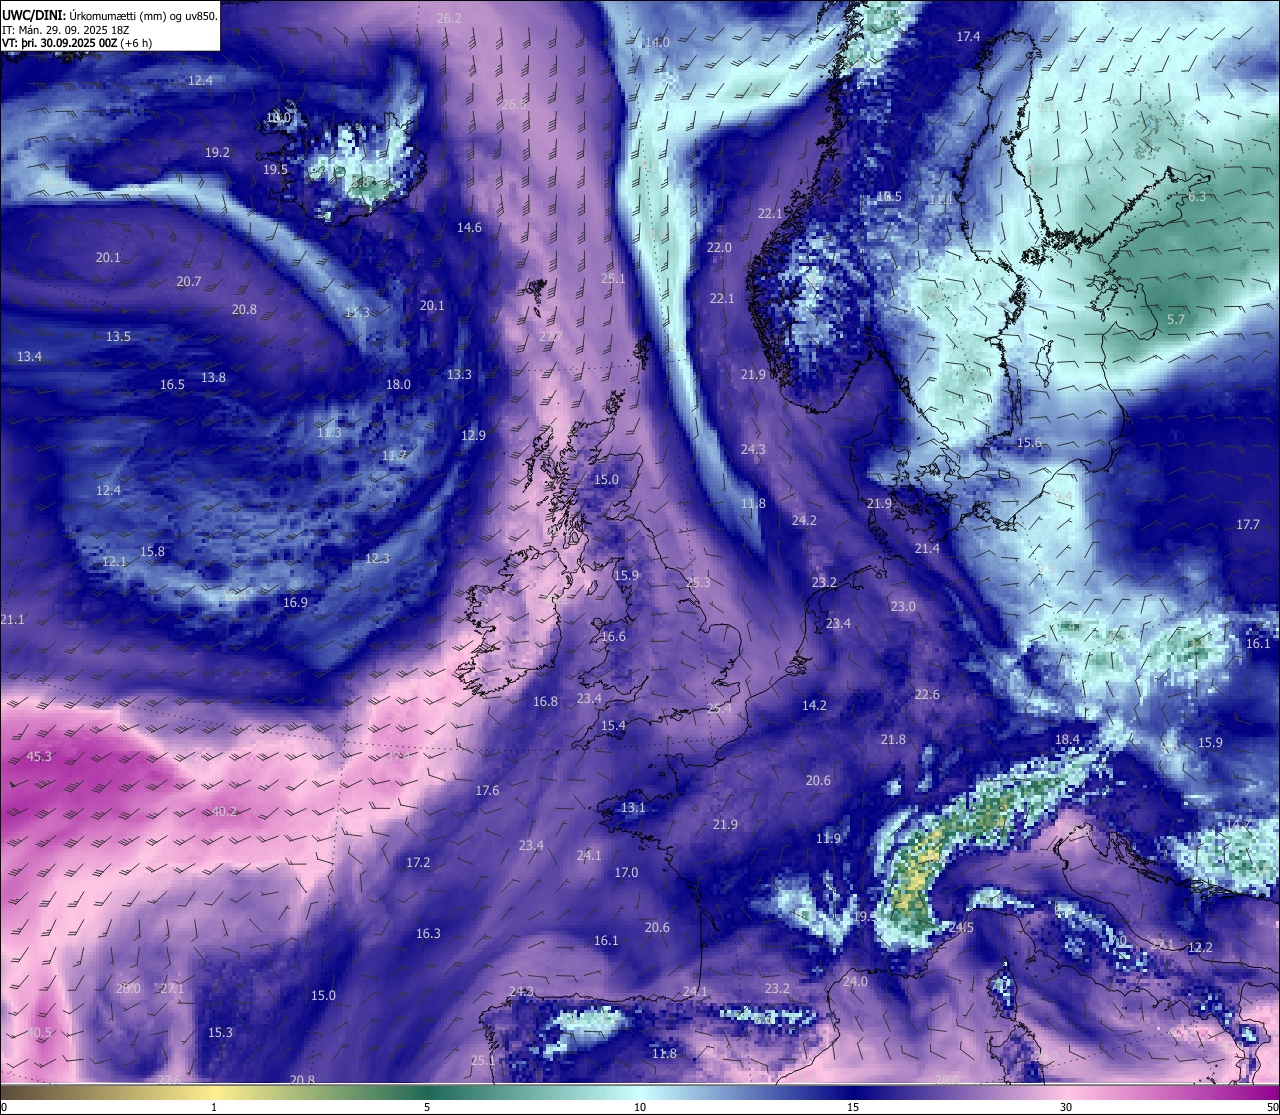Click the 23.0 value over Germany
Image resolution: width=1280 pixels, height=1115 pixels.
(x=903, y=607)
